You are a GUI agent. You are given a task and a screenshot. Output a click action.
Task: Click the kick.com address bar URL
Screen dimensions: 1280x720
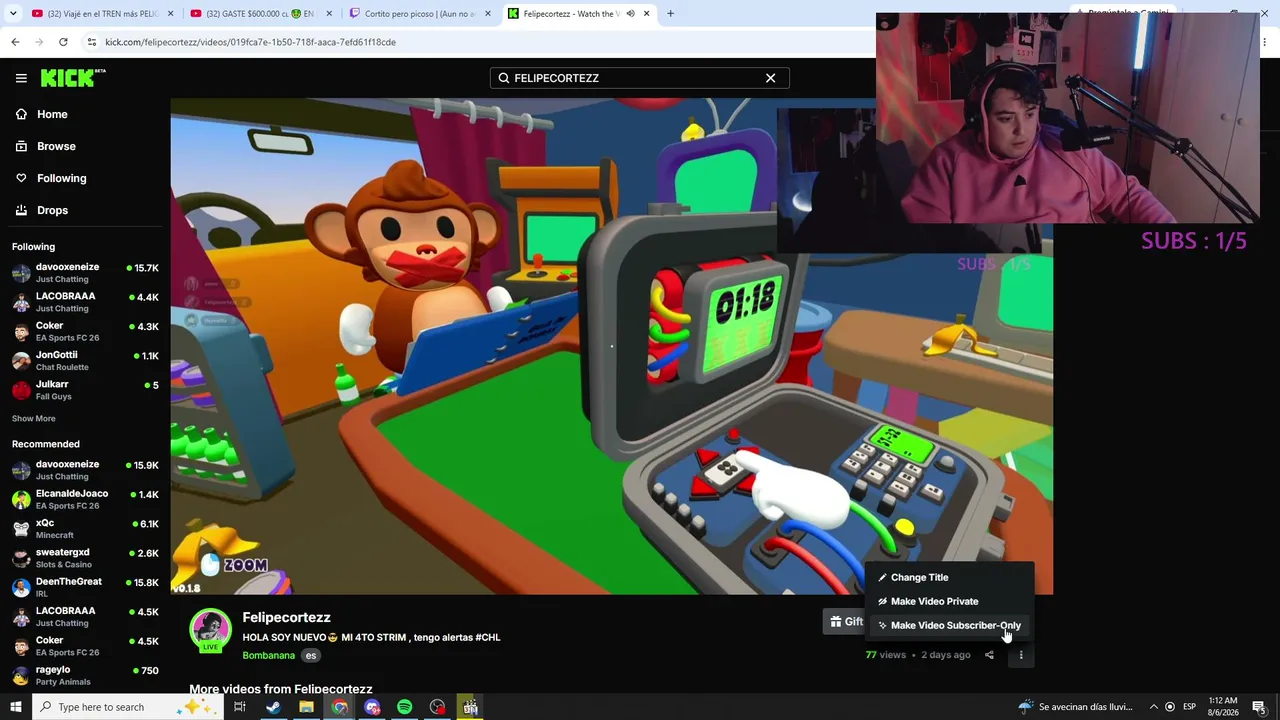pos(250,42)
